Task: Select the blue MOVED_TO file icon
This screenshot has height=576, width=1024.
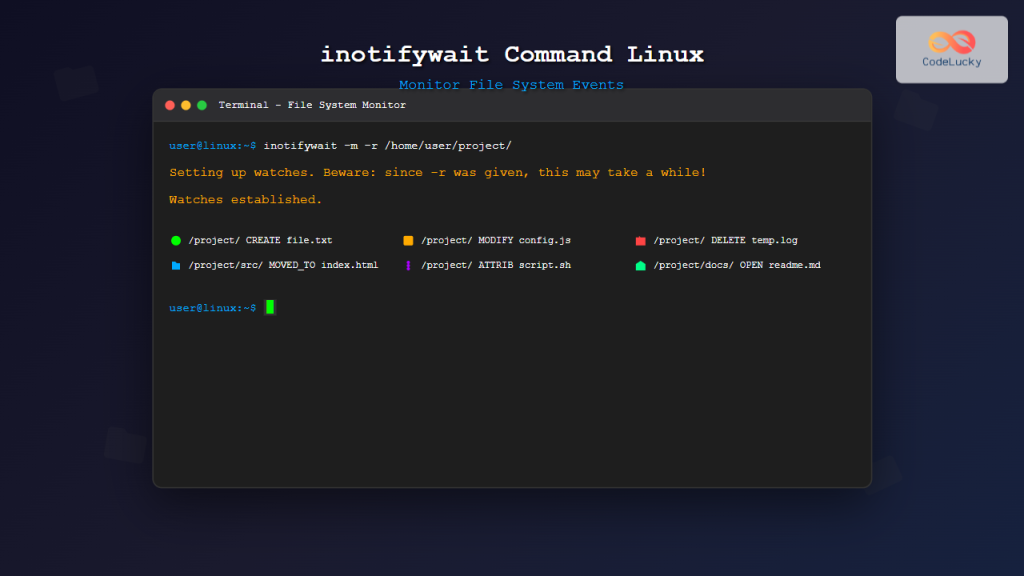Action: pyautogui.click(x=176, y=264)
